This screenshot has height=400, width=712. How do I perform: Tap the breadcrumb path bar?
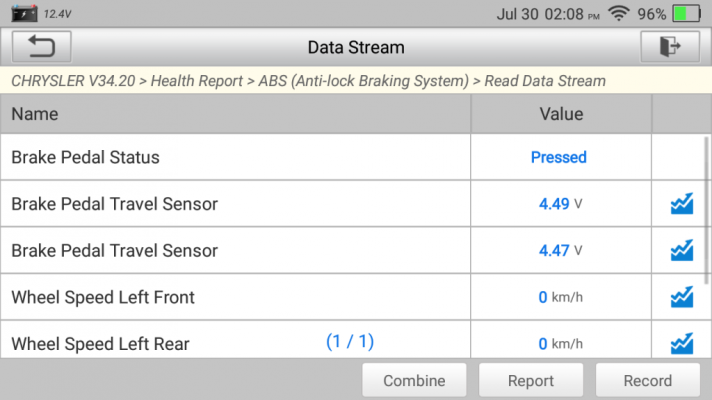pos(356,81)
